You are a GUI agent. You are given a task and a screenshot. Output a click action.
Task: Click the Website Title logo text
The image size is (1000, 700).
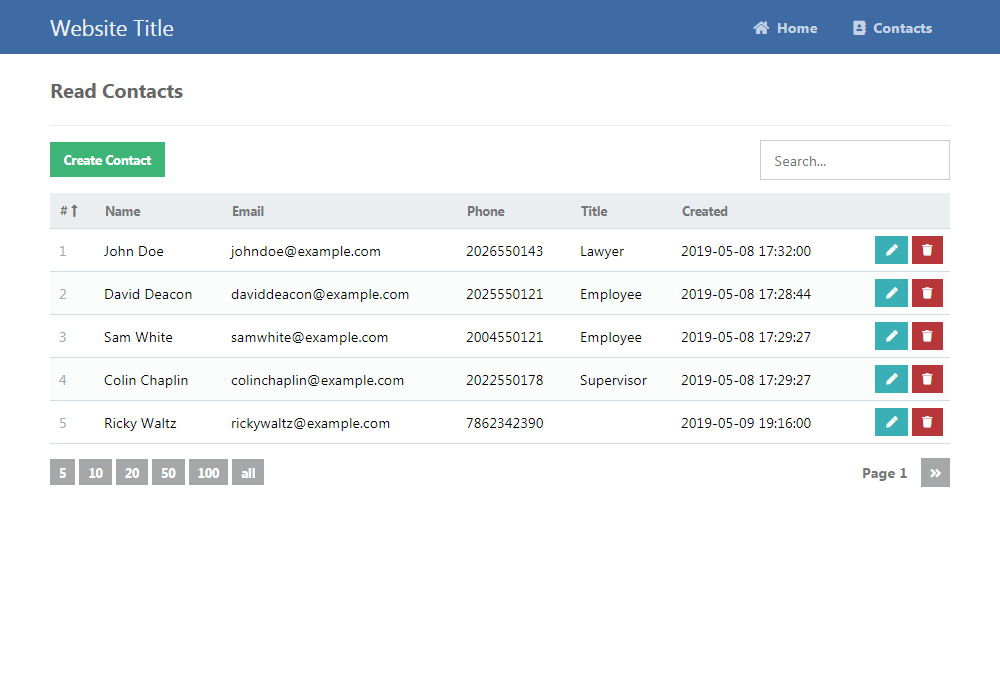[x=112, y=28]
